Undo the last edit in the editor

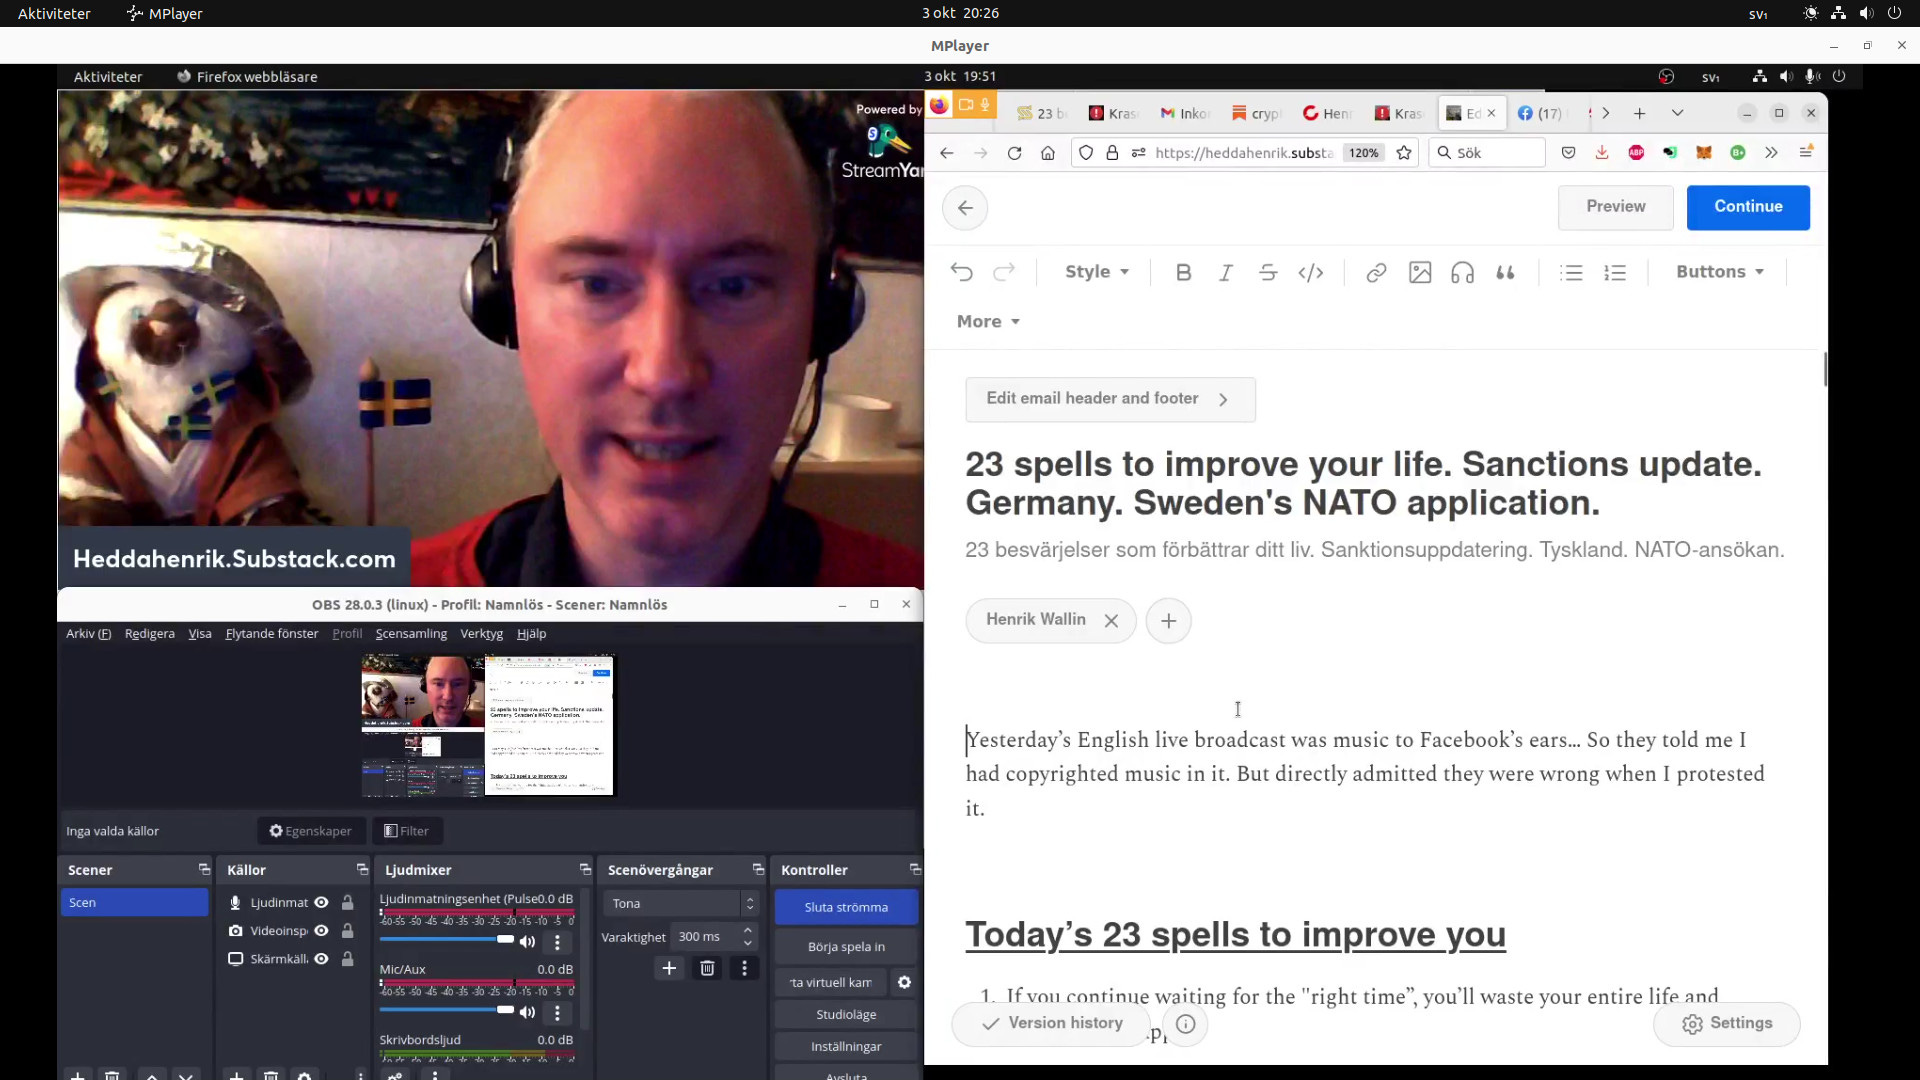click(962, 272)
